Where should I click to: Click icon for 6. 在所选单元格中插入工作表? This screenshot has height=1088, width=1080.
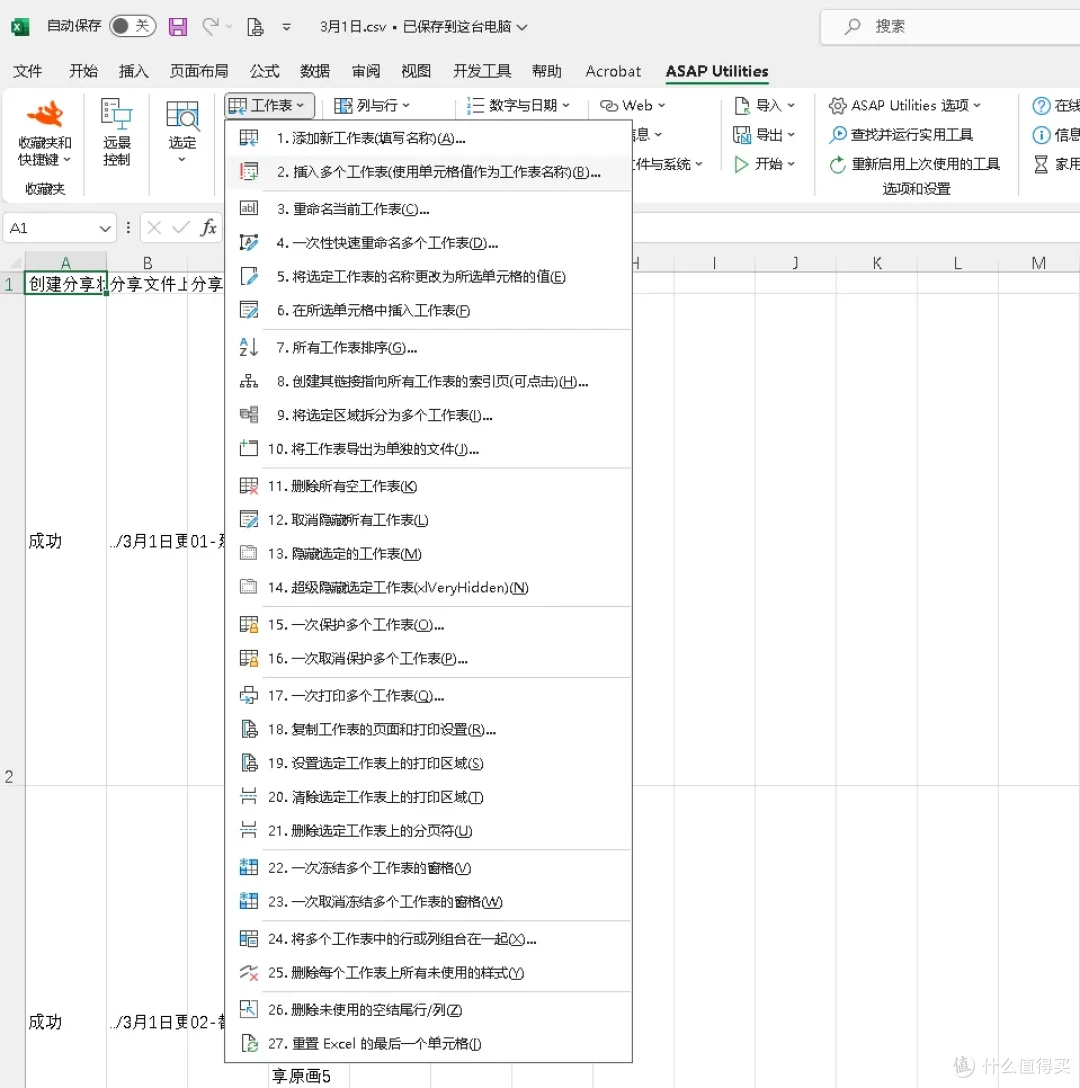(x=248, y=309)
